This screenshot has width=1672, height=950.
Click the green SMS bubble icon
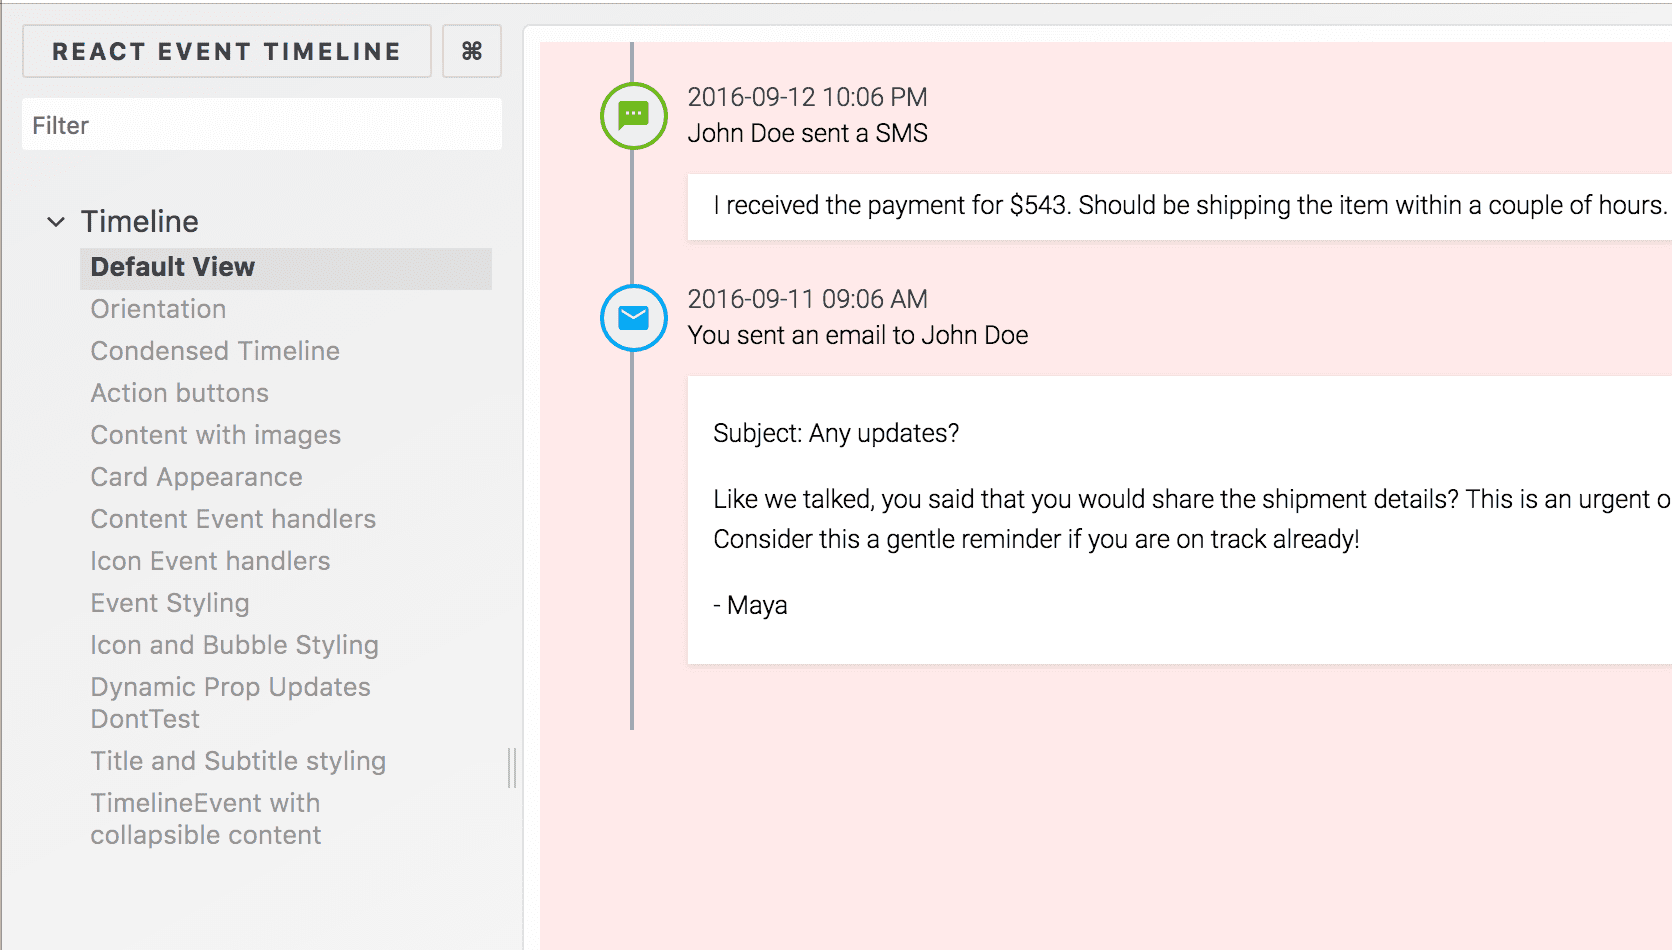(634, 116)
